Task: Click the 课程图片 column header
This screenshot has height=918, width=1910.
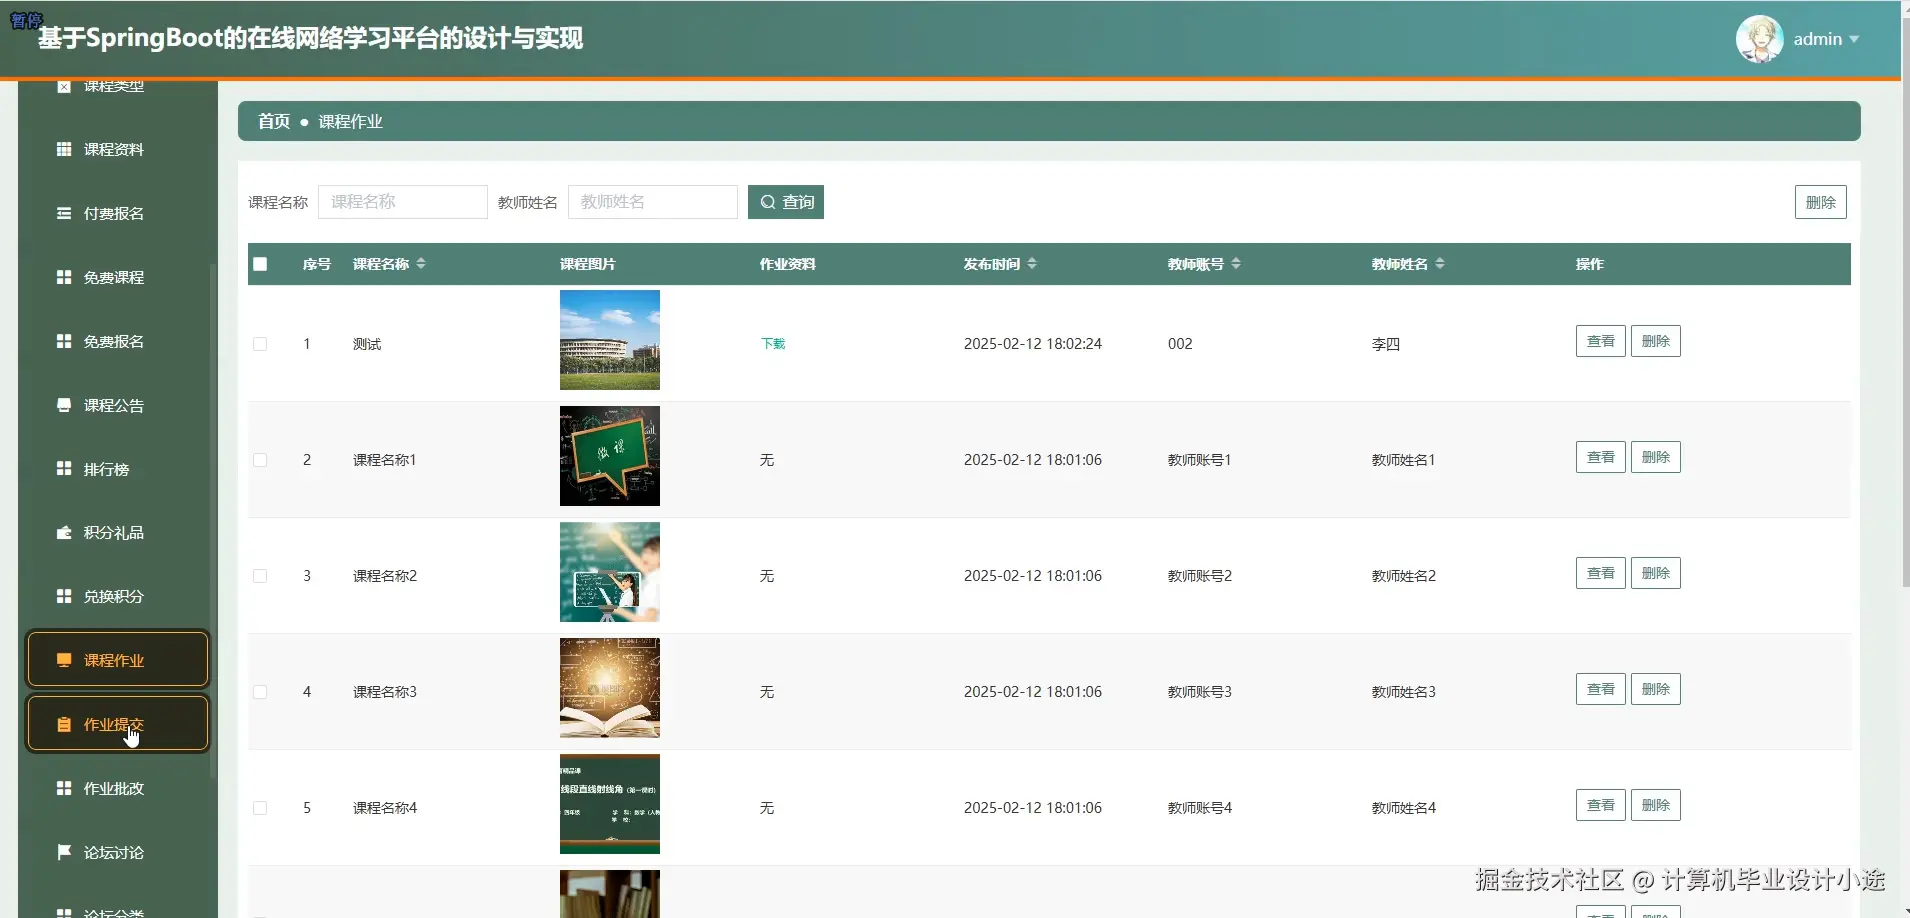Action: (588, 264)
